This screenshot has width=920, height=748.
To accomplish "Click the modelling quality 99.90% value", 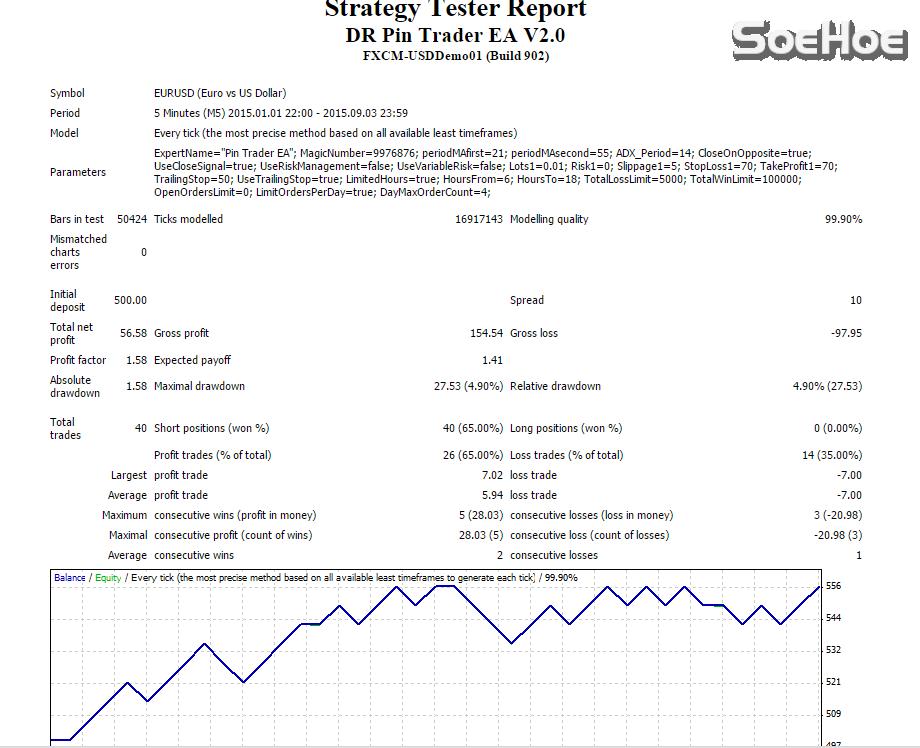I will [843, 219].
